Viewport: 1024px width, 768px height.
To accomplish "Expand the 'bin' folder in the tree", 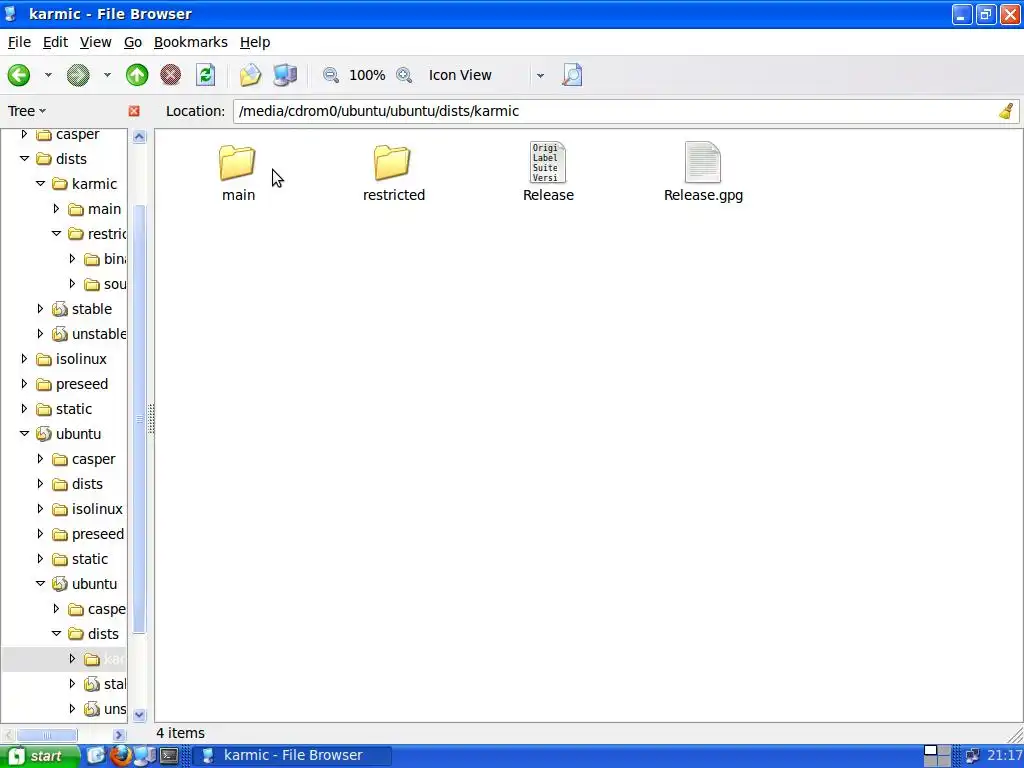I will tap(72, 259).
